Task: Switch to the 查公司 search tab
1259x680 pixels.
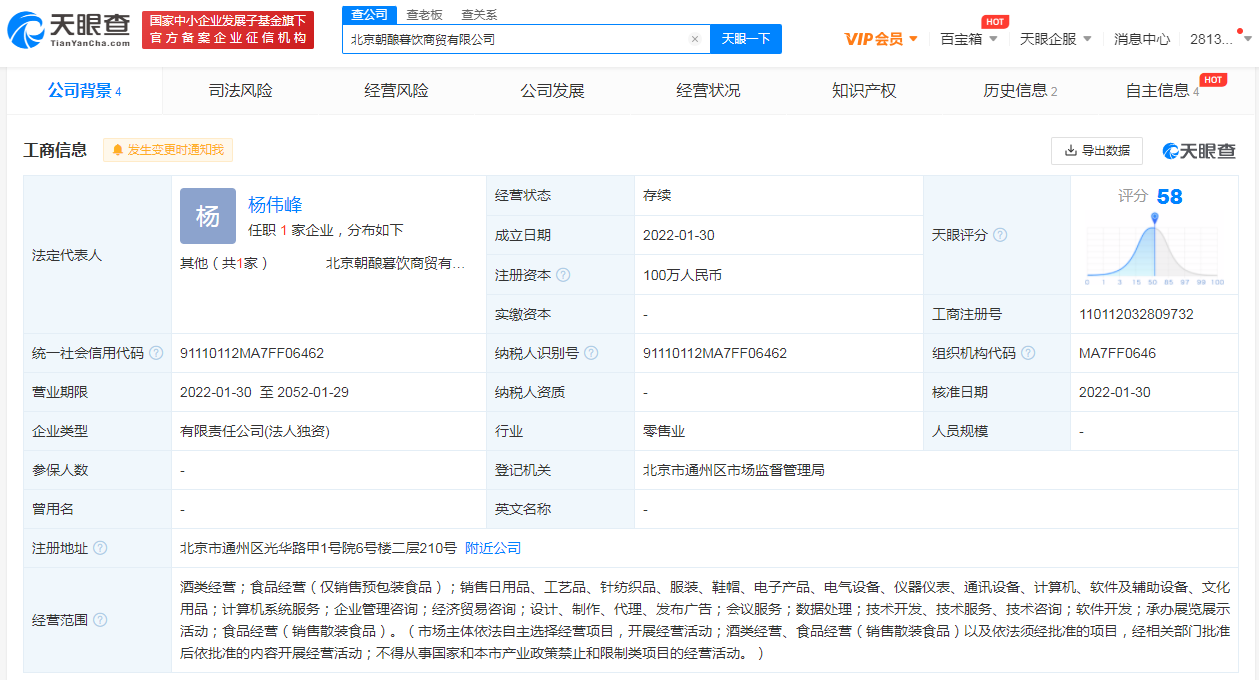Action: point(370,14)
